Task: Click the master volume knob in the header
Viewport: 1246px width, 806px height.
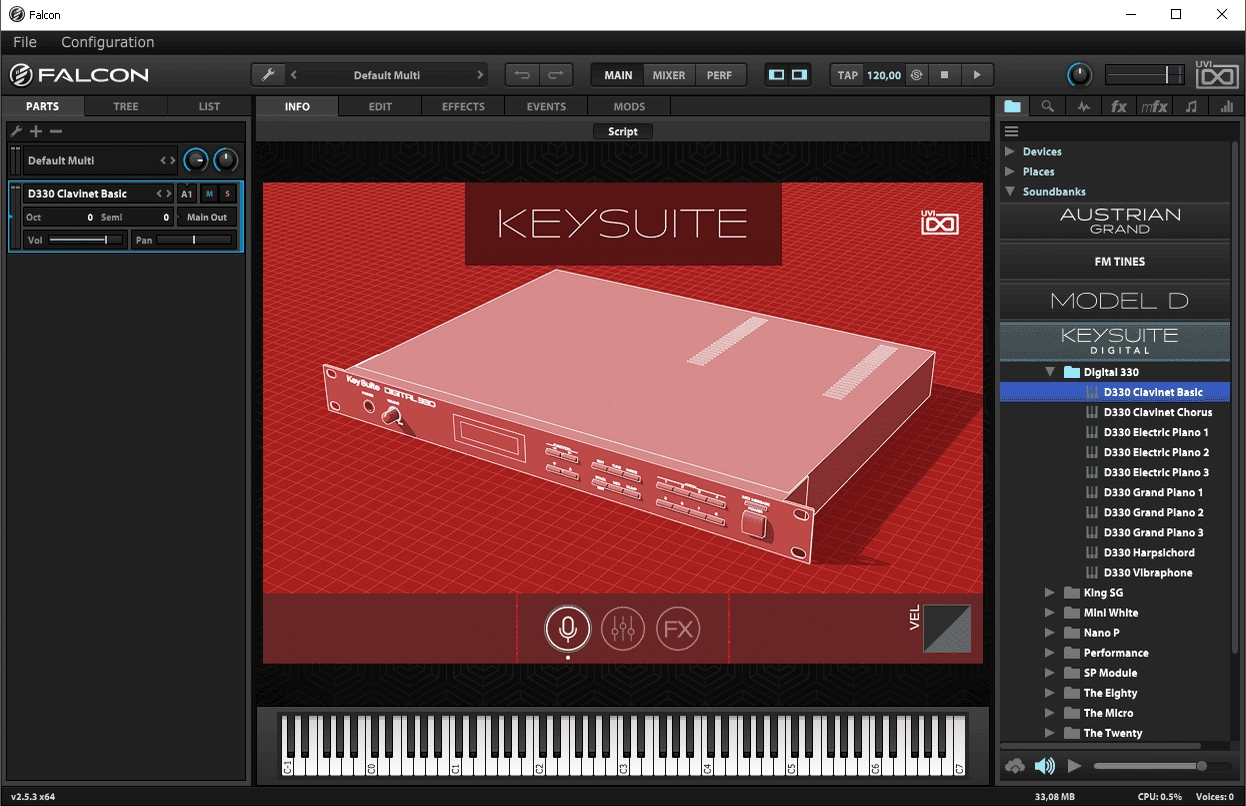Action: point(1080,75)
